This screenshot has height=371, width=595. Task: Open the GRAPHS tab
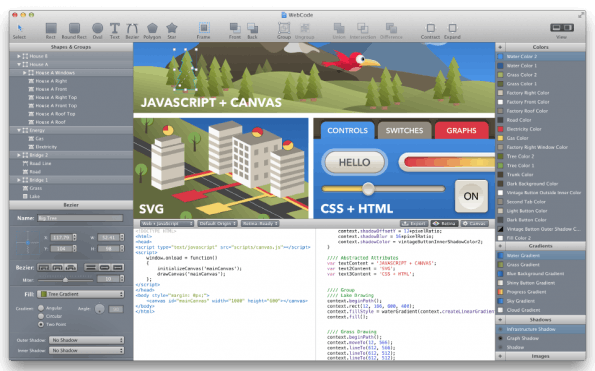click(461, 130)
